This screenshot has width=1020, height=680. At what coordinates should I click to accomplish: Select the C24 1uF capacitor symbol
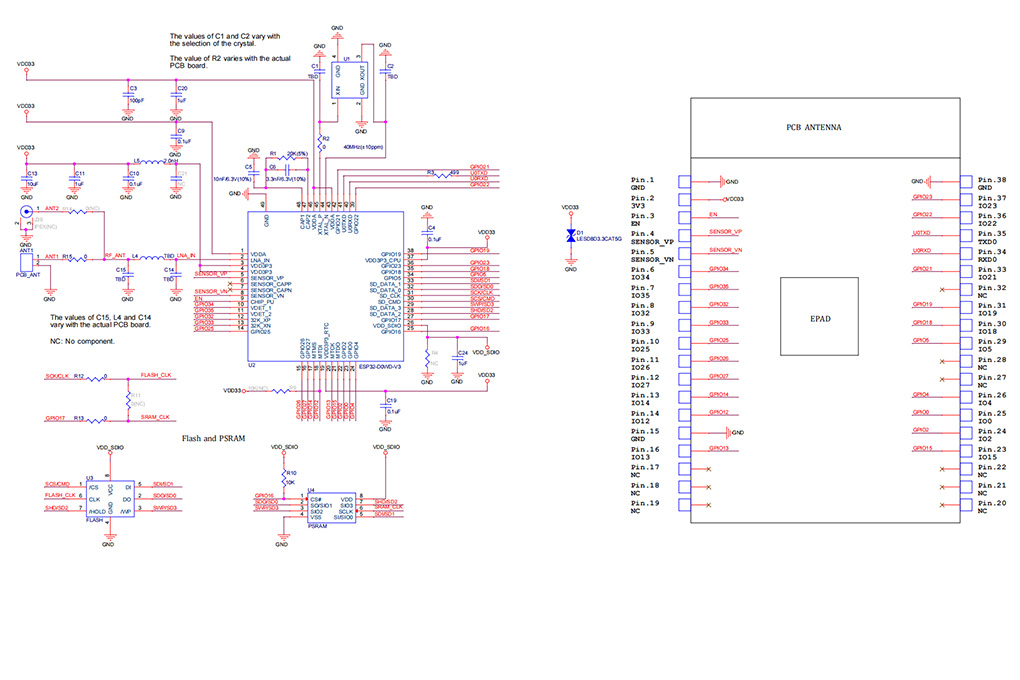coord(457,359)
